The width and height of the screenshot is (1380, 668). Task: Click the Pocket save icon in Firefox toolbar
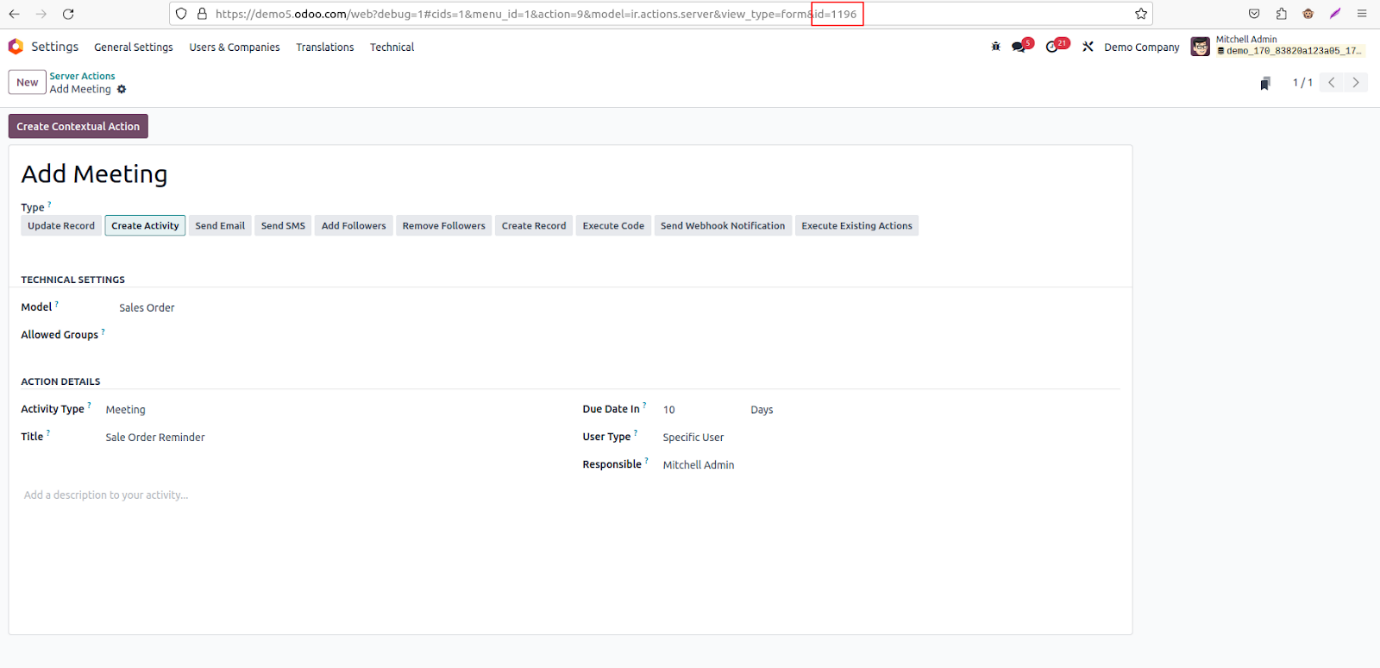pyautogui.click(x=1254, y=14)
